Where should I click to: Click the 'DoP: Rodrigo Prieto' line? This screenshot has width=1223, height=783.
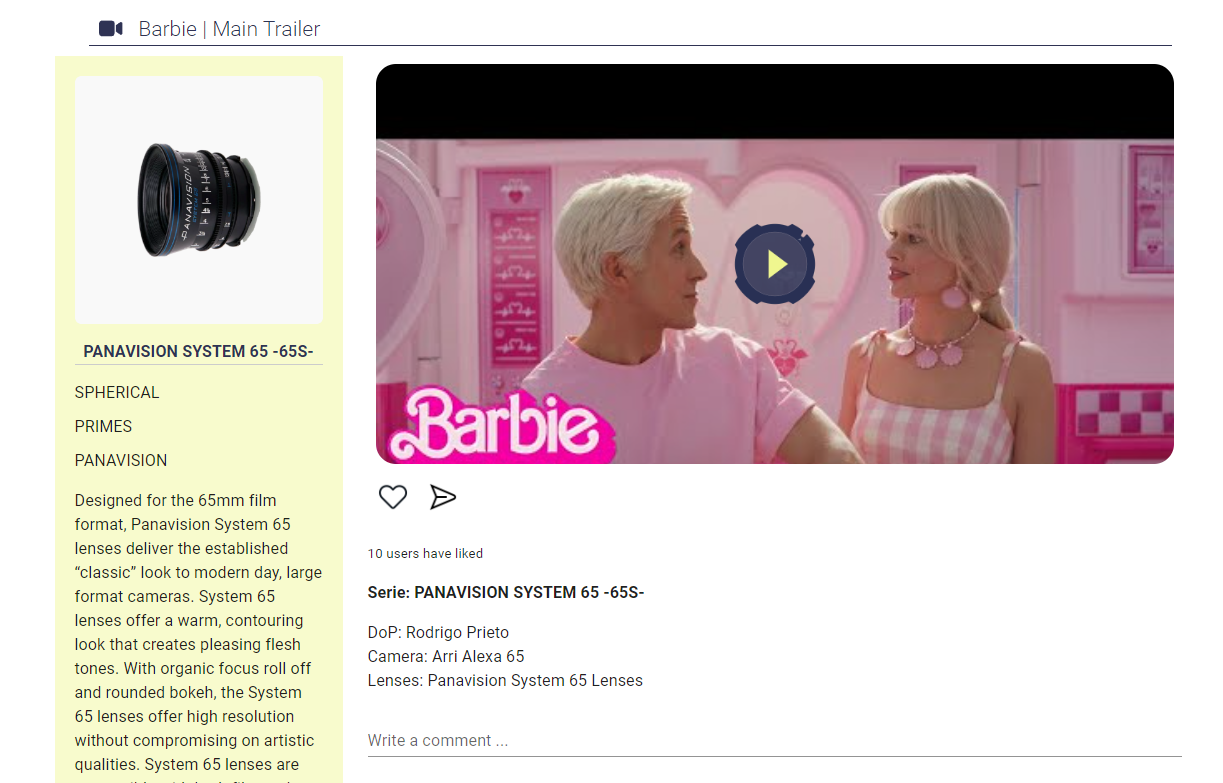438,633
